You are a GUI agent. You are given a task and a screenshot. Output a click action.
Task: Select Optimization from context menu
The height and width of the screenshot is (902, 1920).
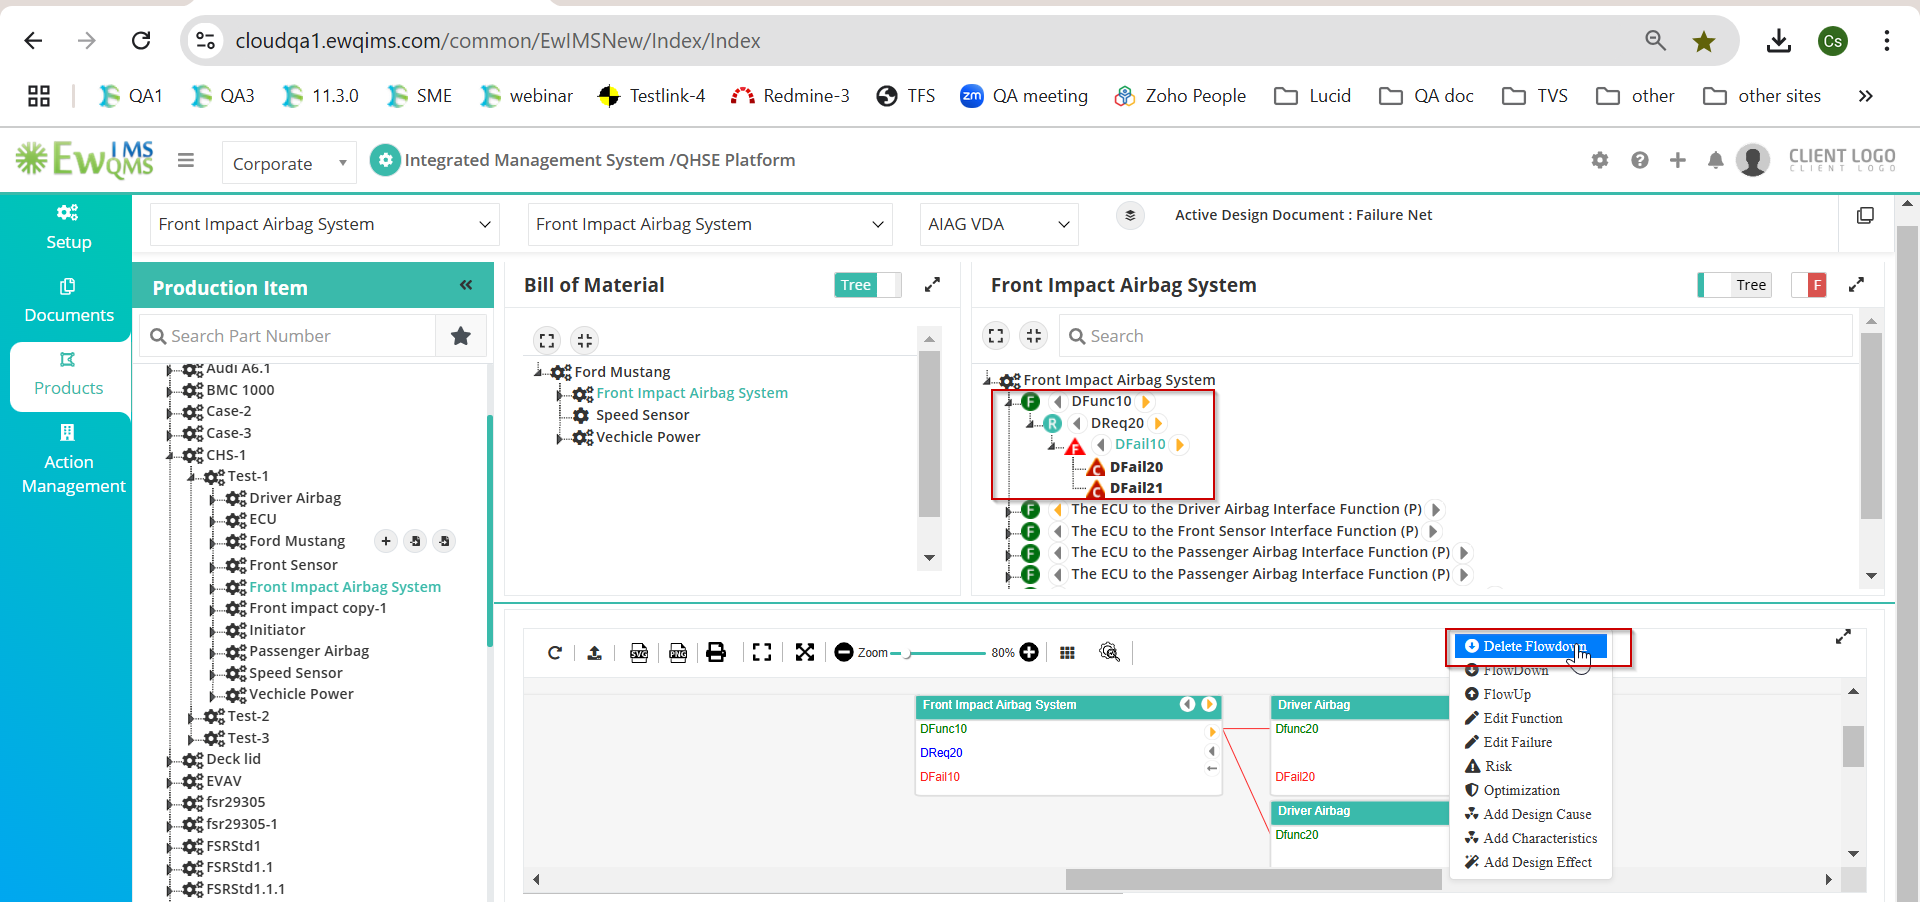point(1520,790)
